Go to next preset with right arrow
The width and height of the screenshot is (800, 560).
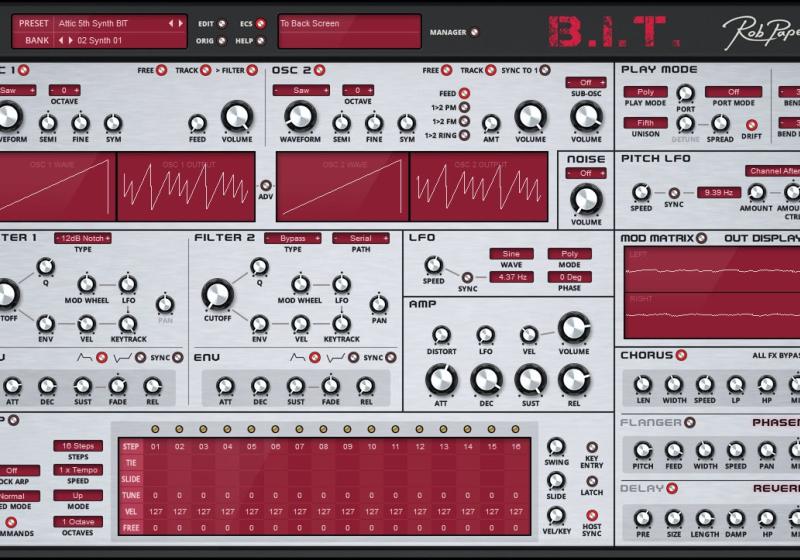tap(181, 23)
